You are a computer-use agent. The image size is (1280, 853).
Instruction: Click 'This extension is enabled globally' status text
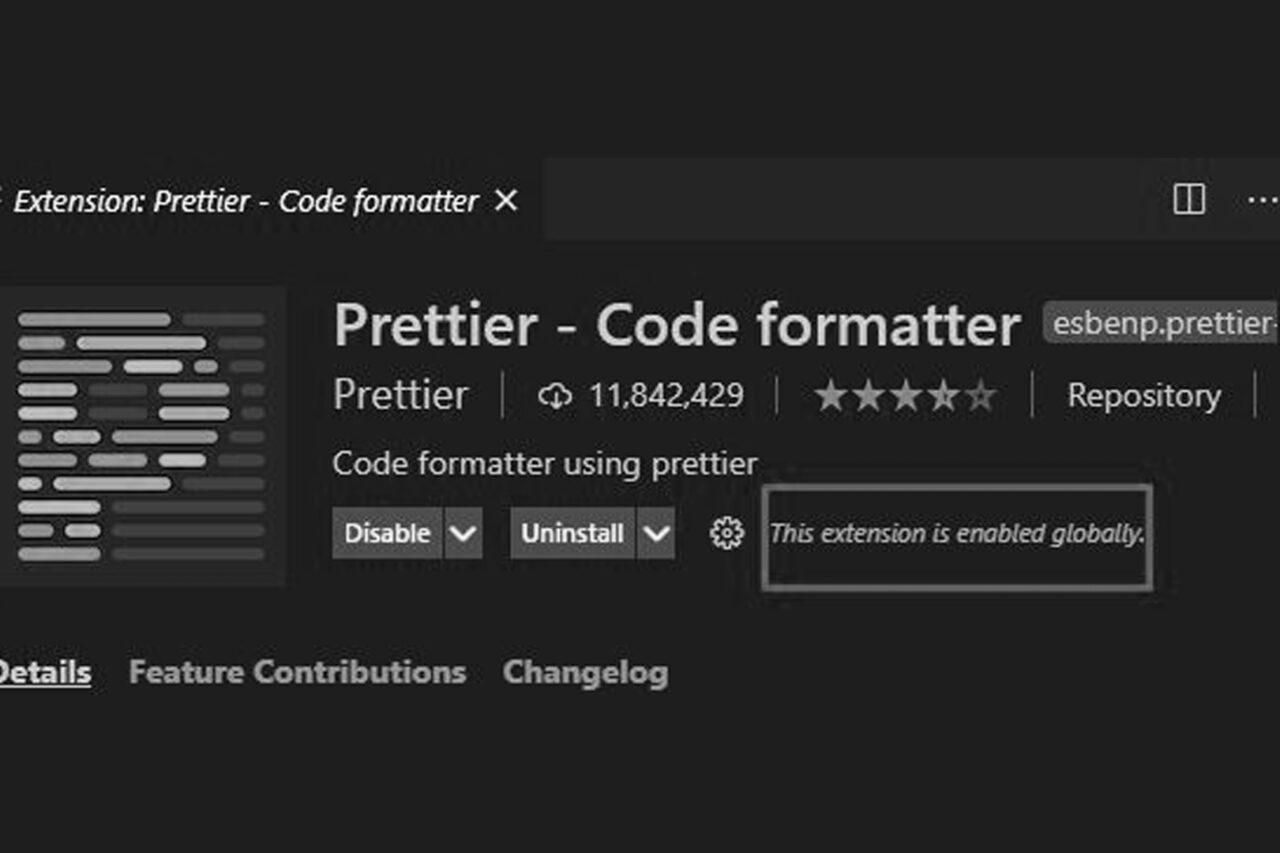957,533
